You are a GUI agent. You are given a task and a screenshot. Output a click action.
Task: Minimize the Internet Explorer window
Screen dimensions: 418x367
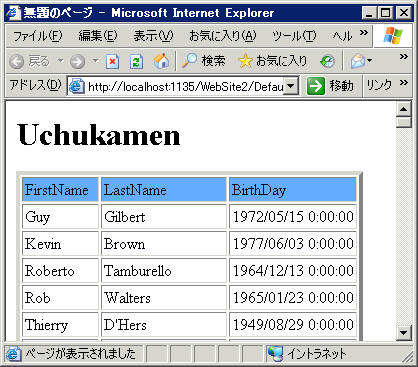tap(370, 13)
